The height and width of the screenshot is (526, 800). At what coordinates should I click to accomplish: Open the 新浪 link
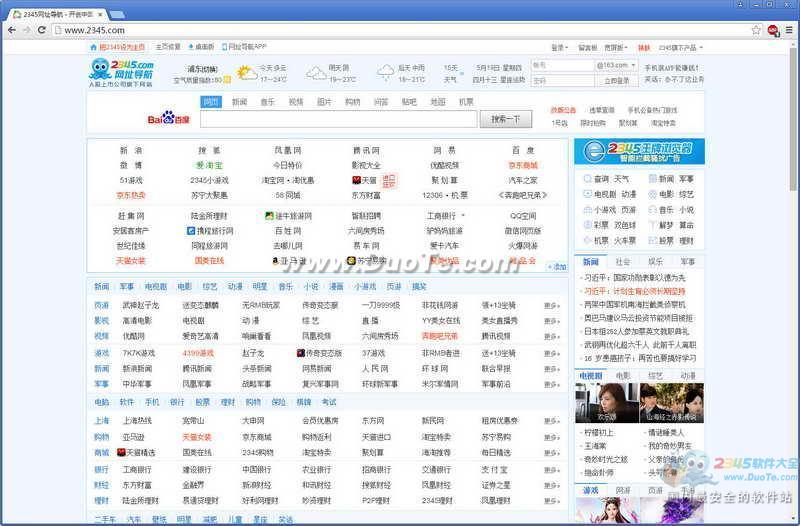[131, 151]
